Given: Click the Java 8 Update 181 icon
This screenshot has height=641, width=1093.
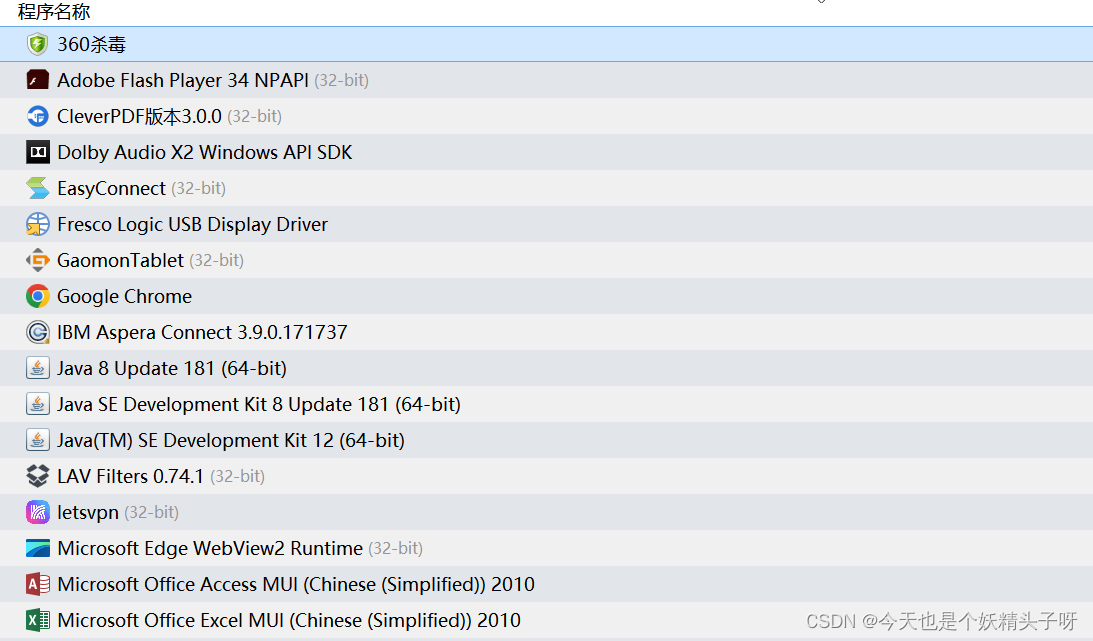Looking at the screenshot, I should [x=38, y=368].
